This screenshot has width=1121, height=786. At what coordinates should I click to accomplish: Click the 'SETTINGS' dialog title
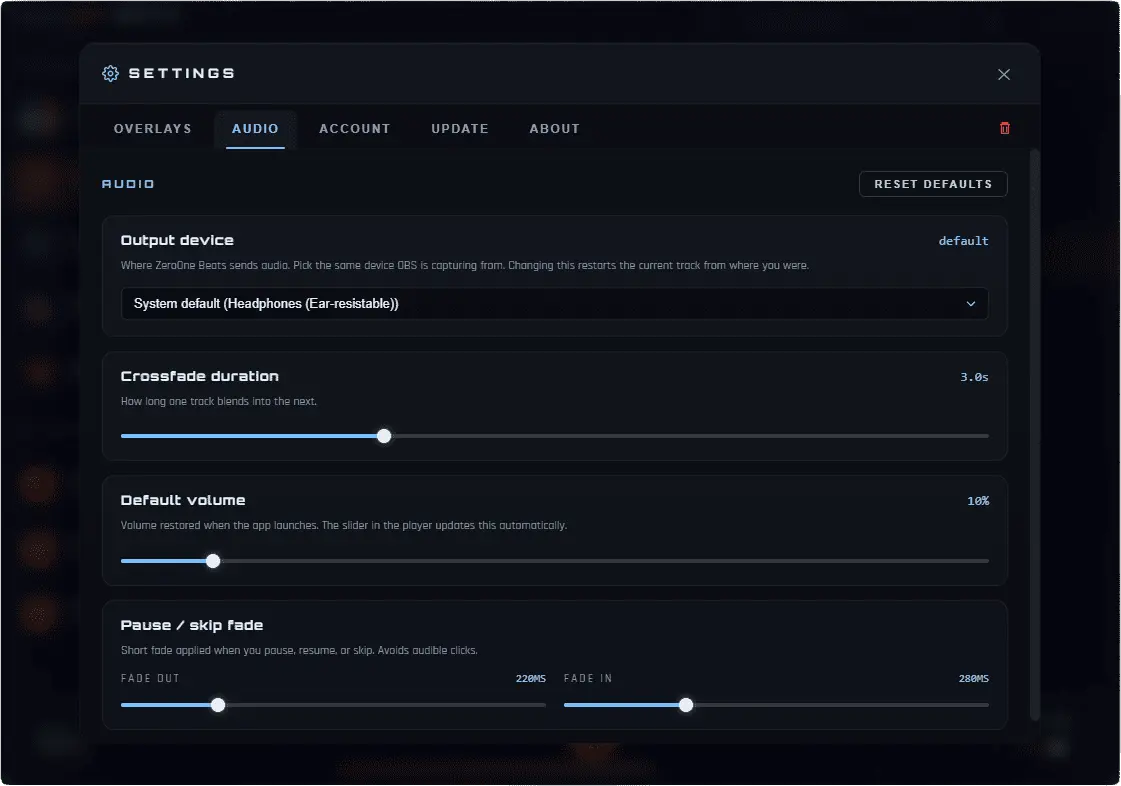[182, 74]
